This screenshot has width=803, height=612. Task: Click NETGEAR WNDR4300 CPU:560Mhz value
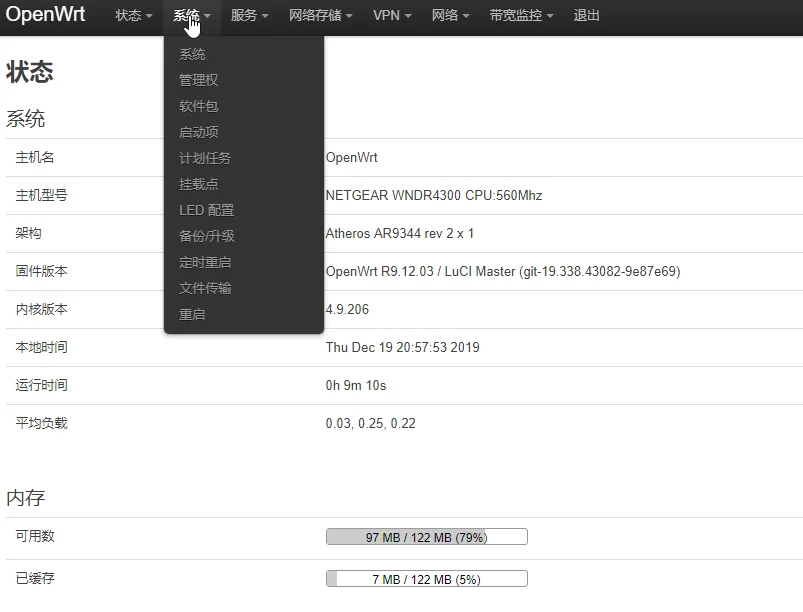click(x=434, y=195)
